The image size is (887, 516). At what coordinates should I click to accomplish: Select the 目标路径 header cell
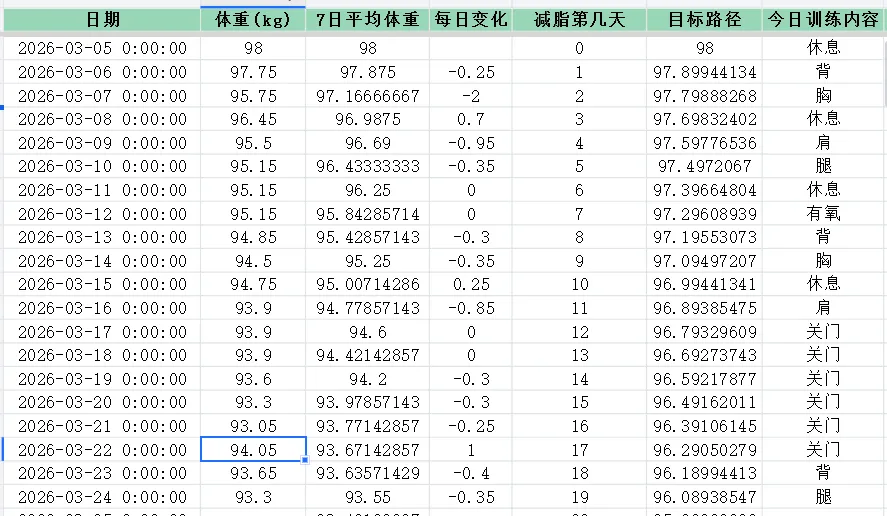pos(704,20)
